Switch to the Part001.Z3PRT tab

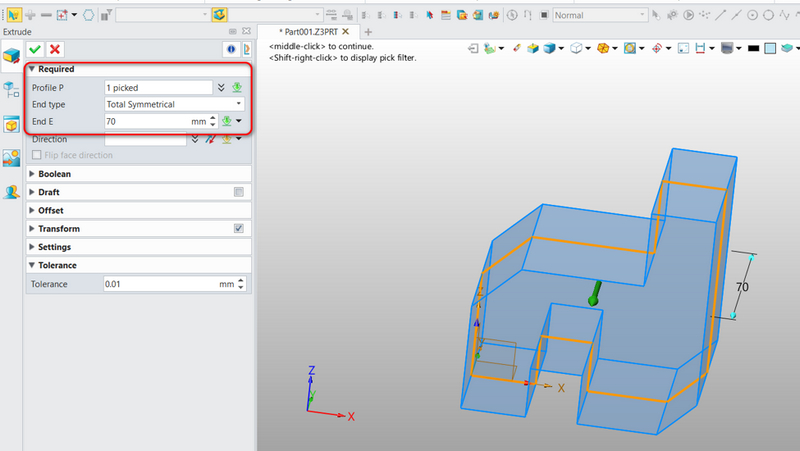[311, 32]
